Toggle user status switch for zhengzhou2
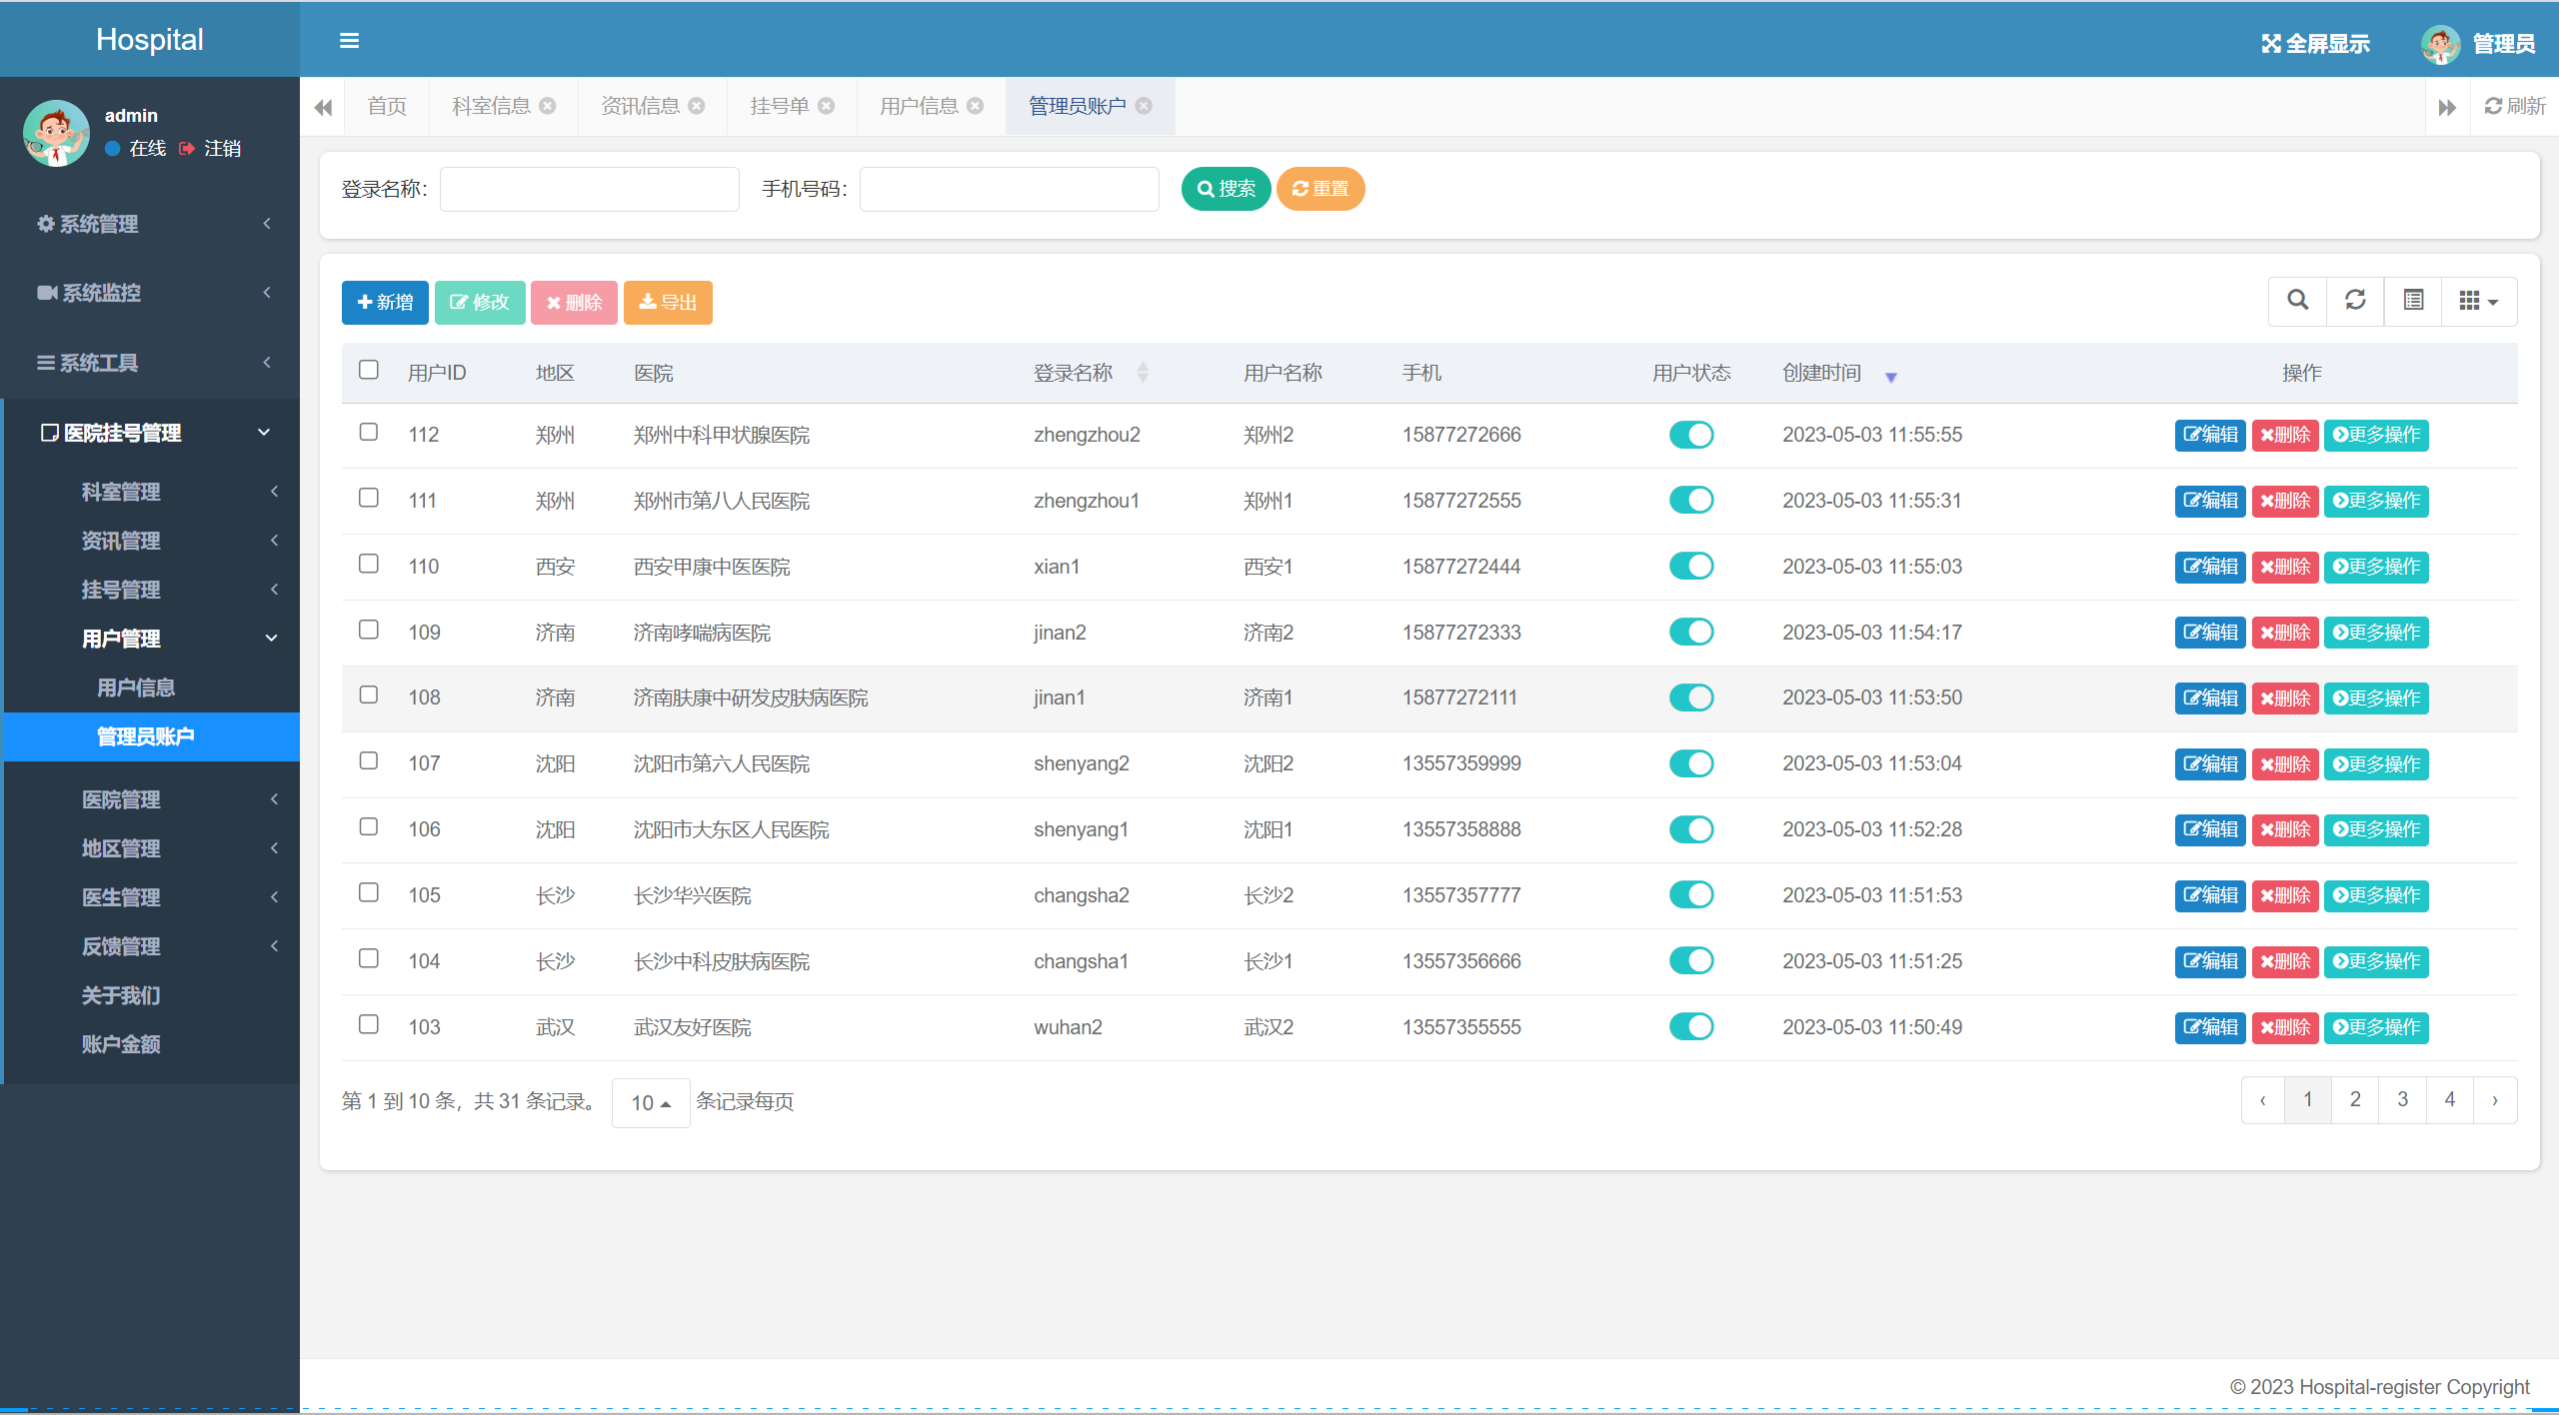The image size is (2559, 1415). 1691,435
